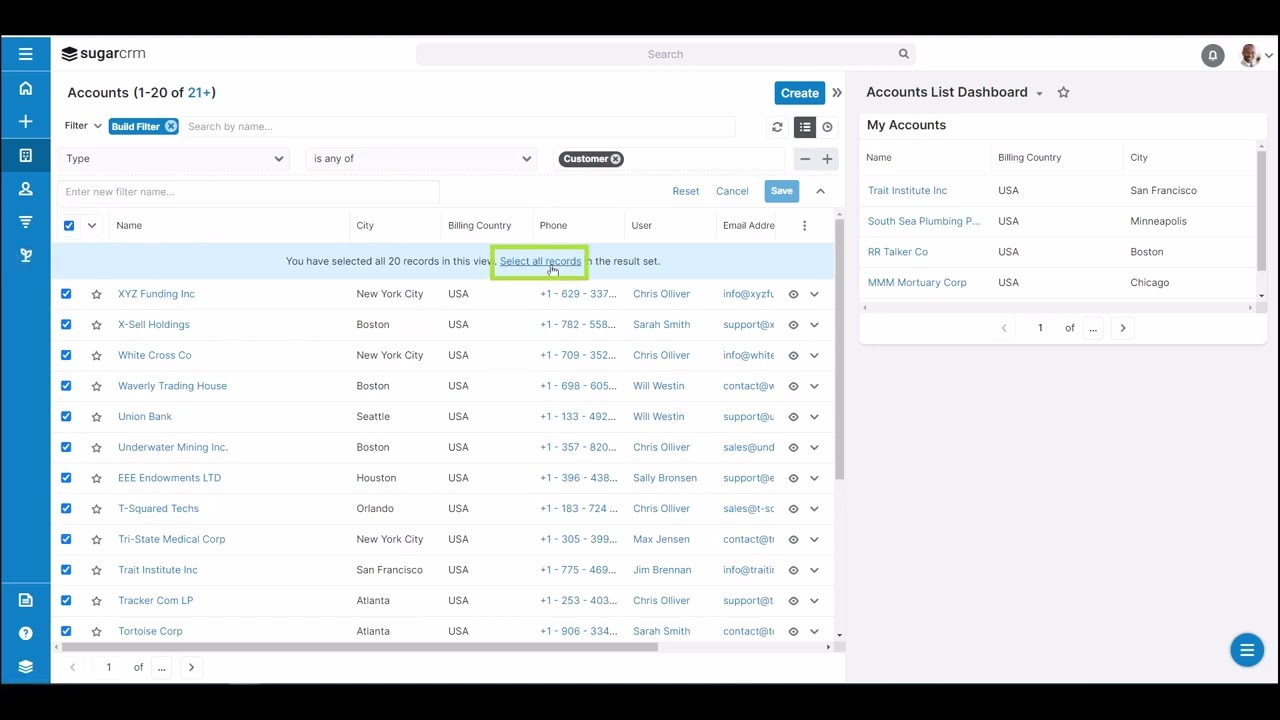The height and width of the screenshot is (720, 1280).
Task: Remove filter row with minus button
Action: pos(805,159)
